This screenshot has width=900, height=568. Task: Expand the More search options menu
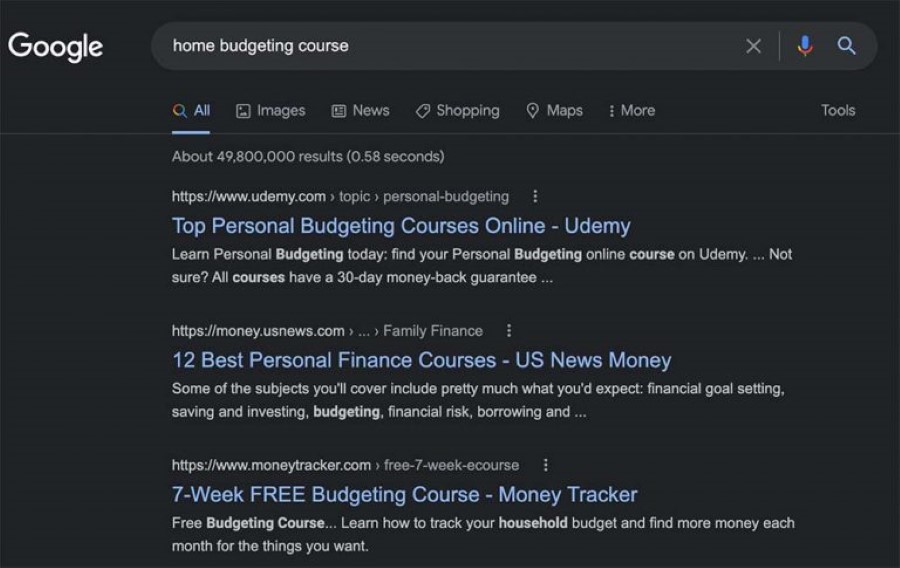(631, 111)
